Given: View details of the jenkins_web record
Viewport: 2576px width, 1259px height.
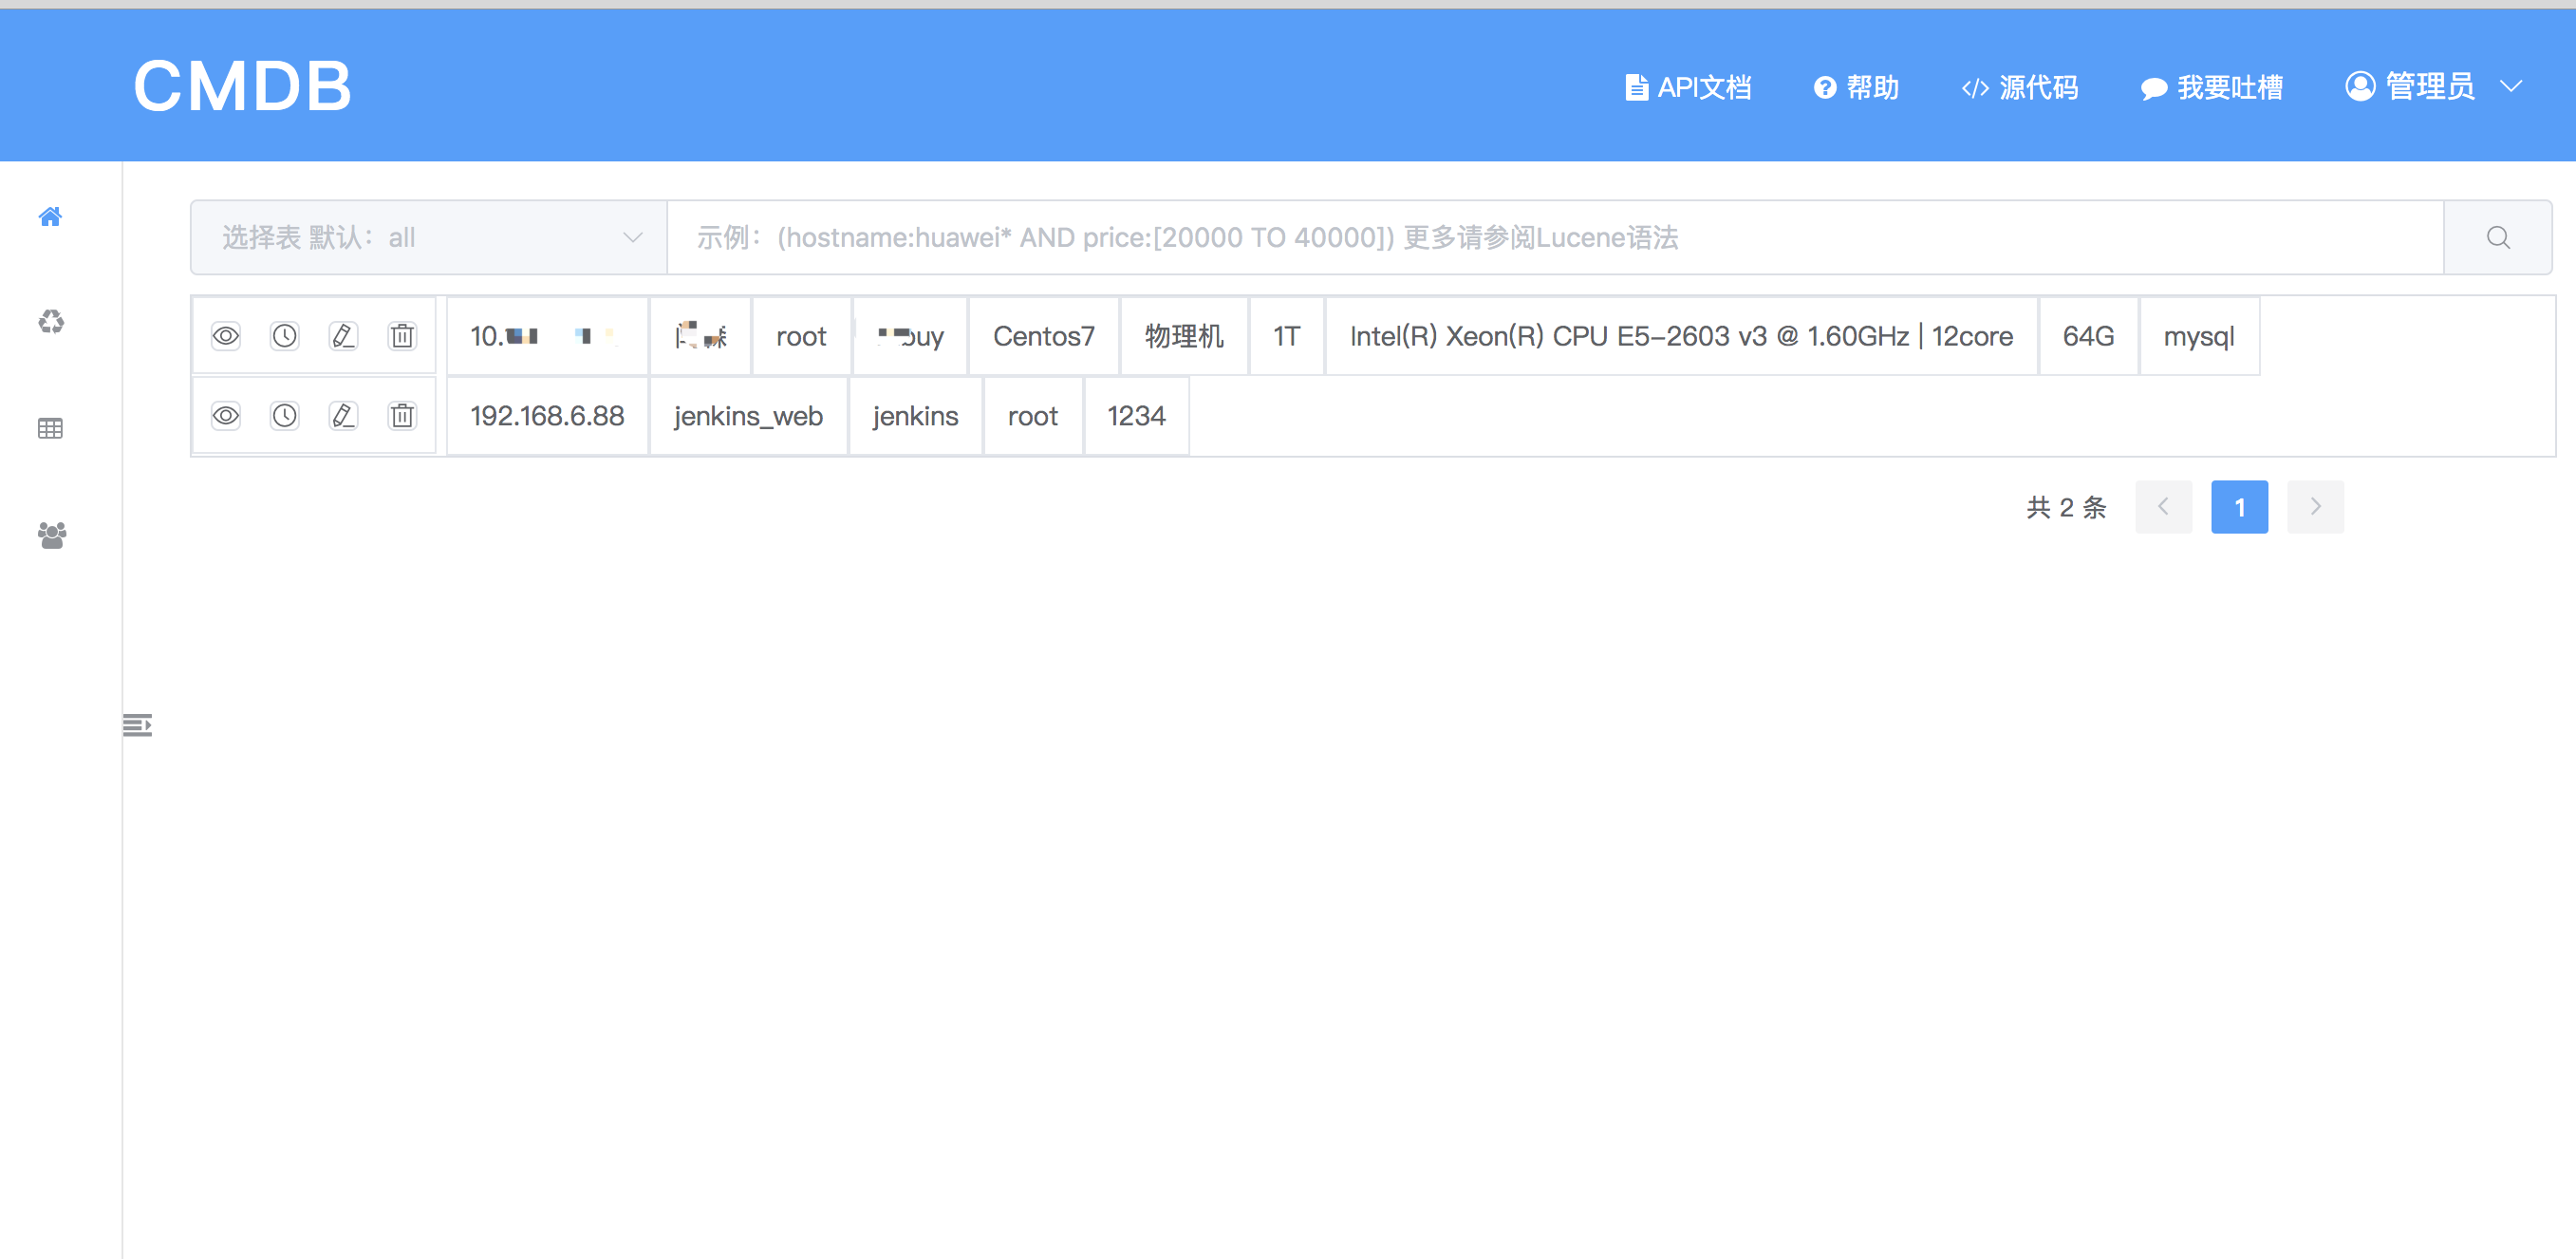Looking at the screenshot, I should pyautogui.click(x=225, y=415).
